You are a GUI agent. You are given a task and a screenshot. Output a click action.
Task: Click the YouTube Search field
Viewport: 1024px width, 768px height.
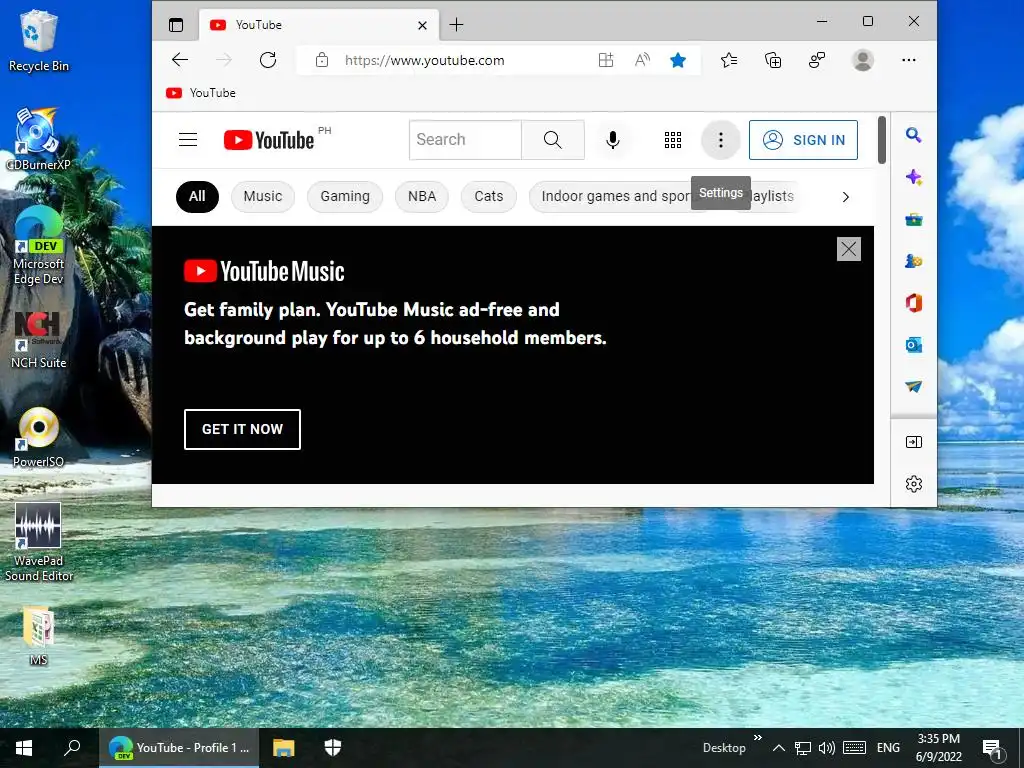tap(465, 140)
